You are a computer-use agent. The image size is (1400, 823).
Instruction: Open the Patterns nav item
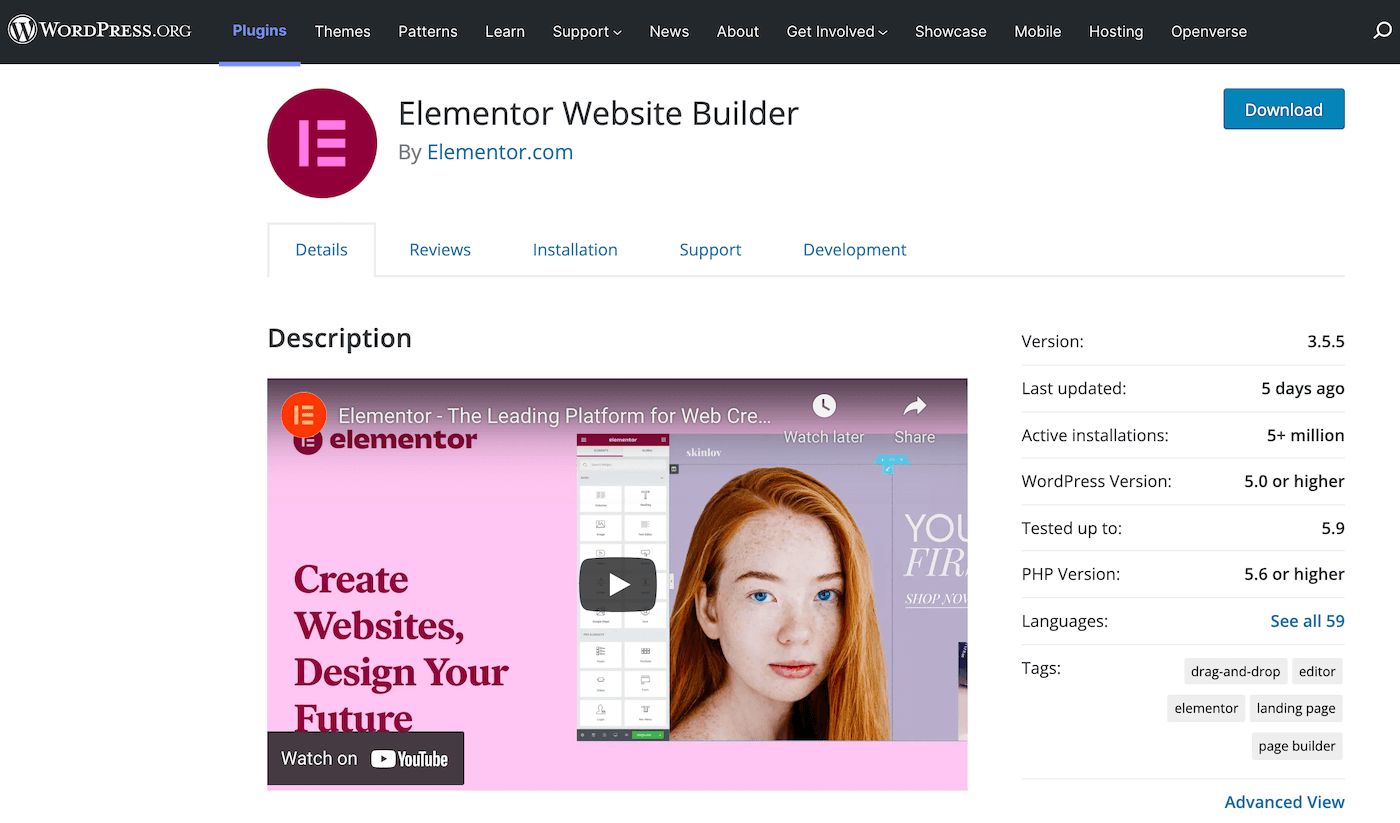click(x=428, y=32)
